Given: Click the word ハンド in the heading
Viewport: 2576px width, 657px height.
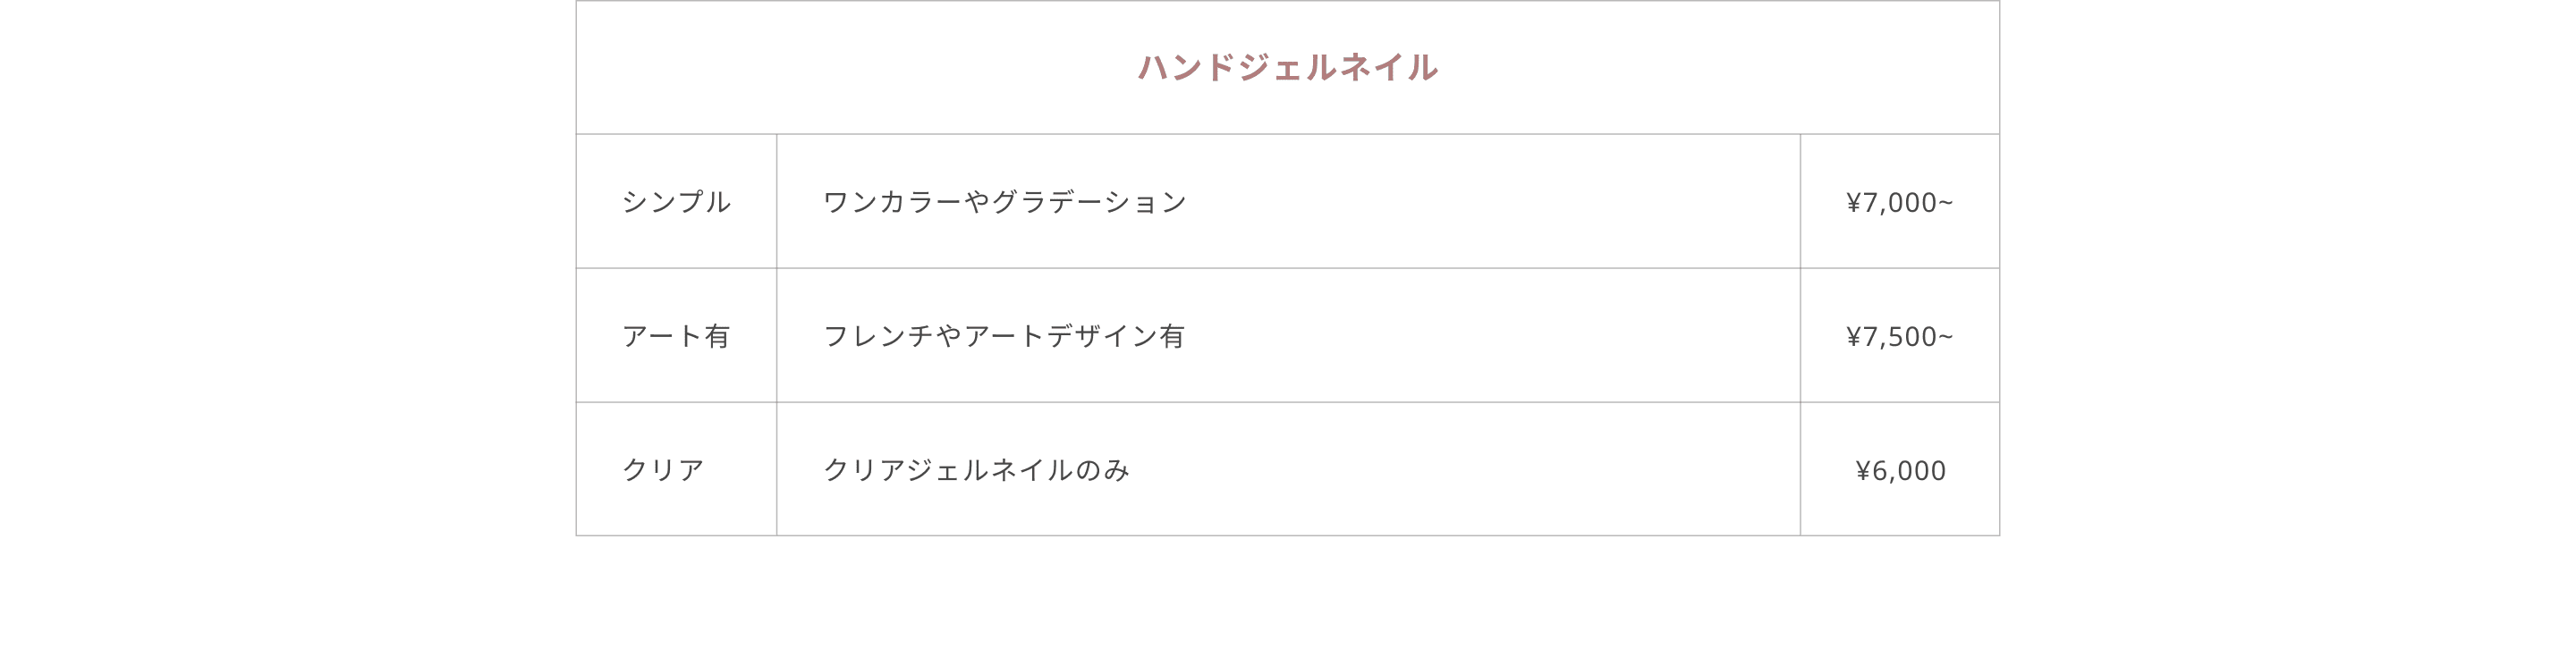Looking at the screenshot, I should 1186,68.
